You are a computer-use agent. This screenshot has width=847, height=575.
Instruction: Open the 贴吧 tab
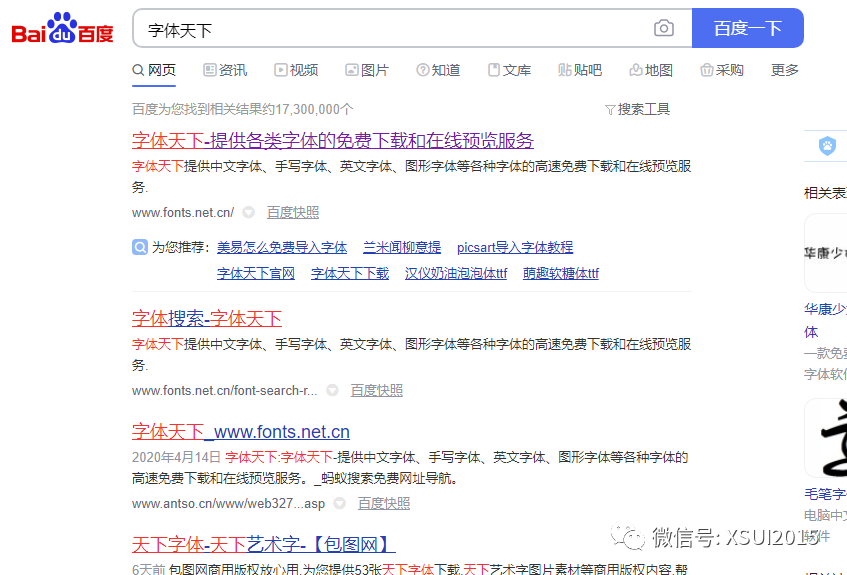tap(580, 70)
